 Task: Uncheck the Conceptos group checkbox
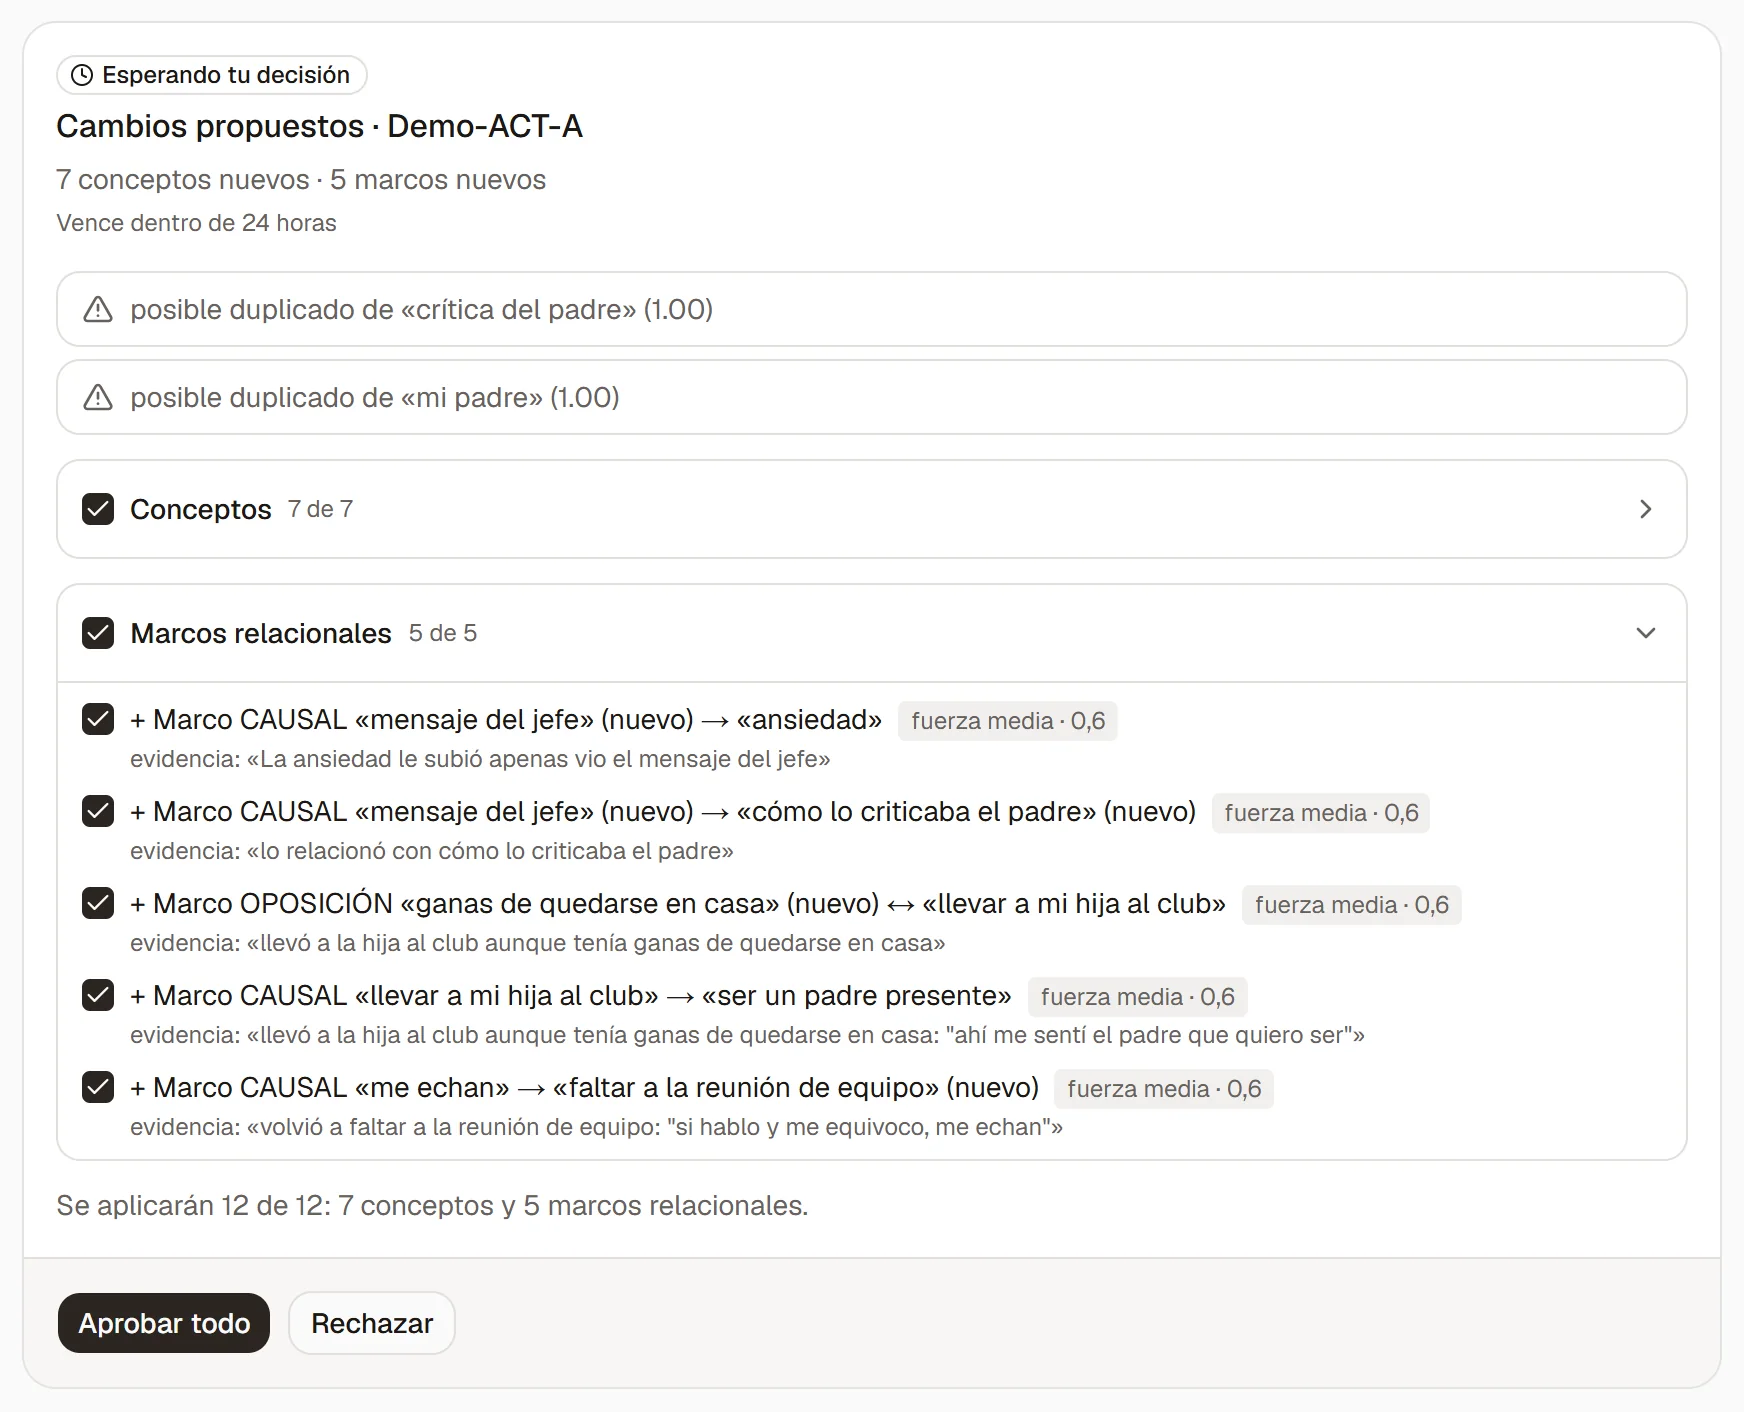(x=98, y=509)
